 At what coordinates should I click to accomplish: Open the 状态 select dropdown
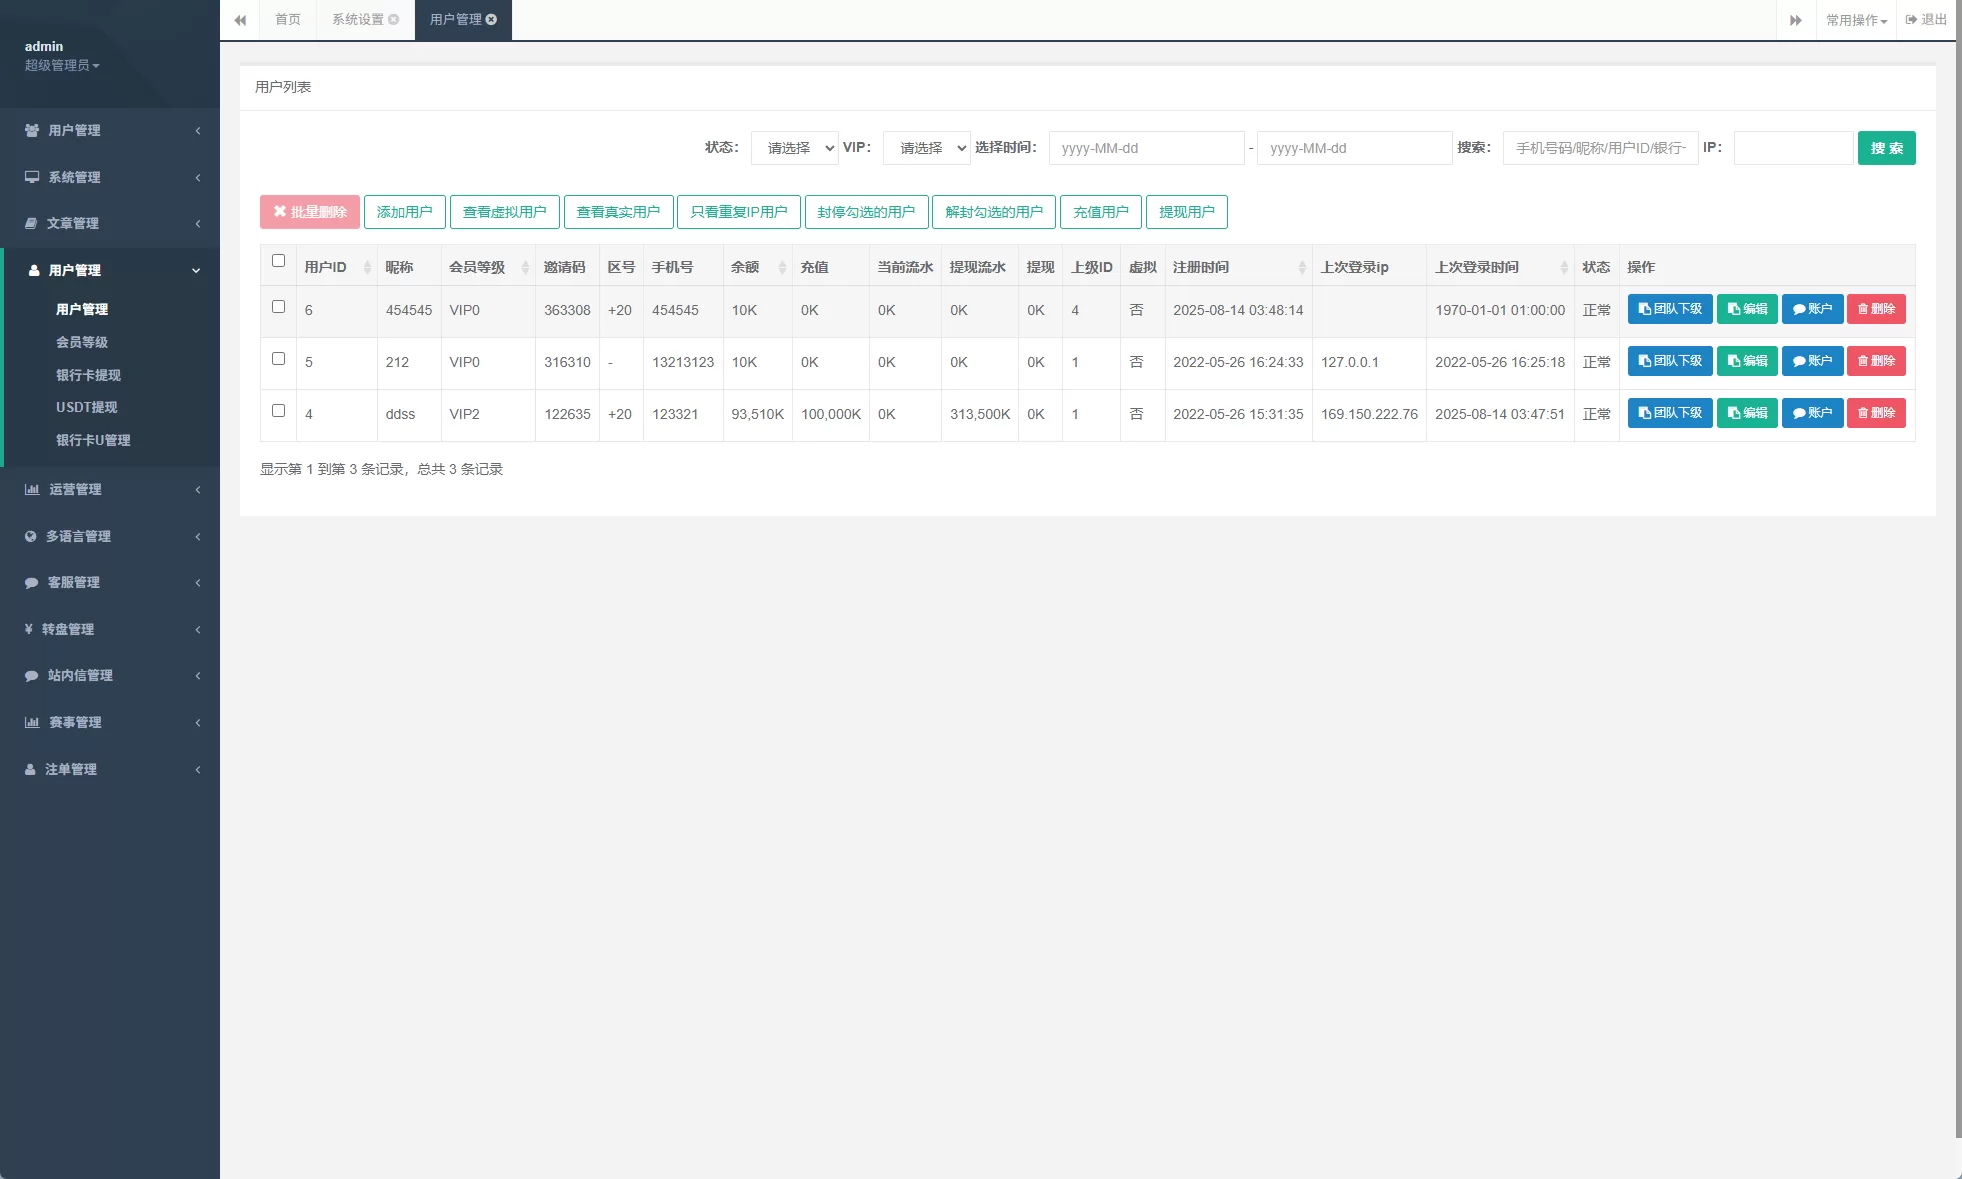point(795,148)
